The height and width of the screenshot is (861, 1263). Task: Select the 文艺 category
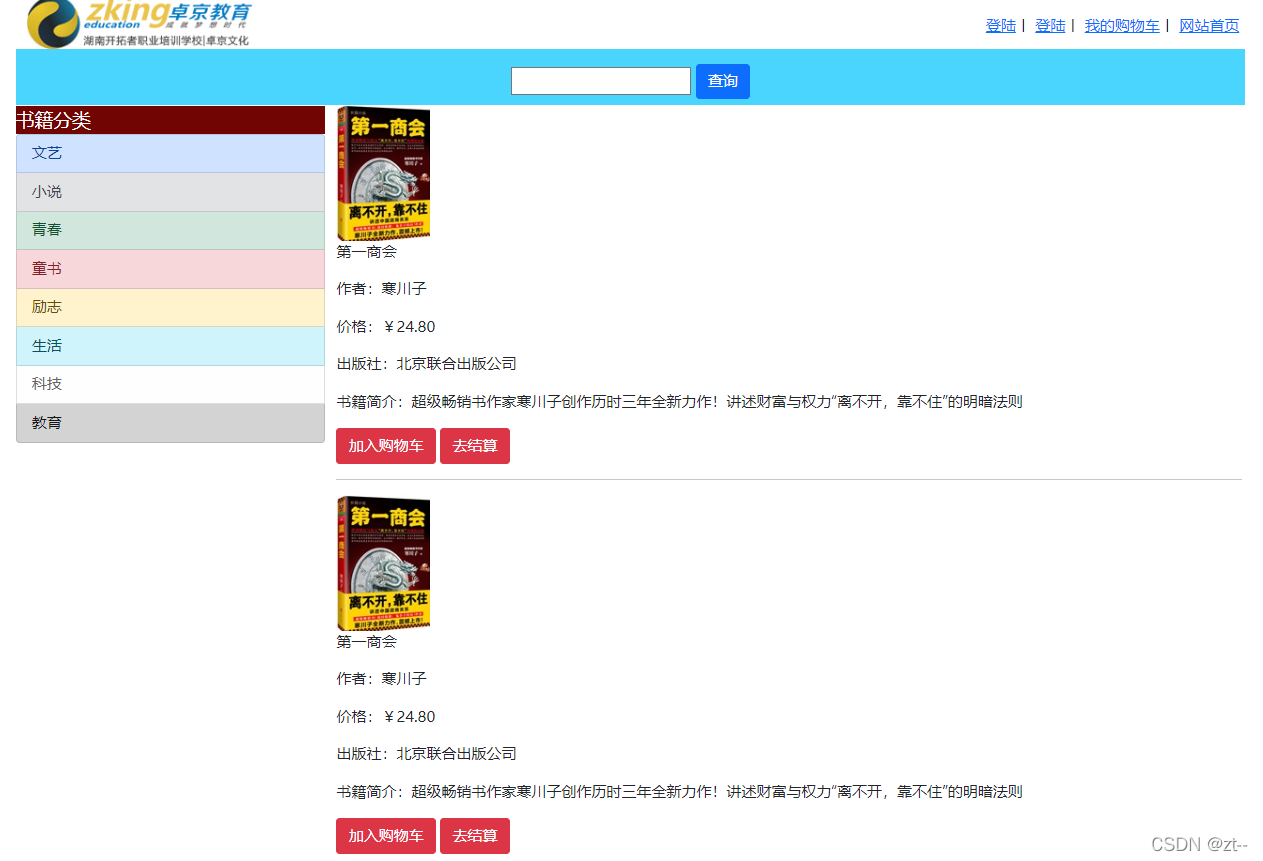(170, 153)
